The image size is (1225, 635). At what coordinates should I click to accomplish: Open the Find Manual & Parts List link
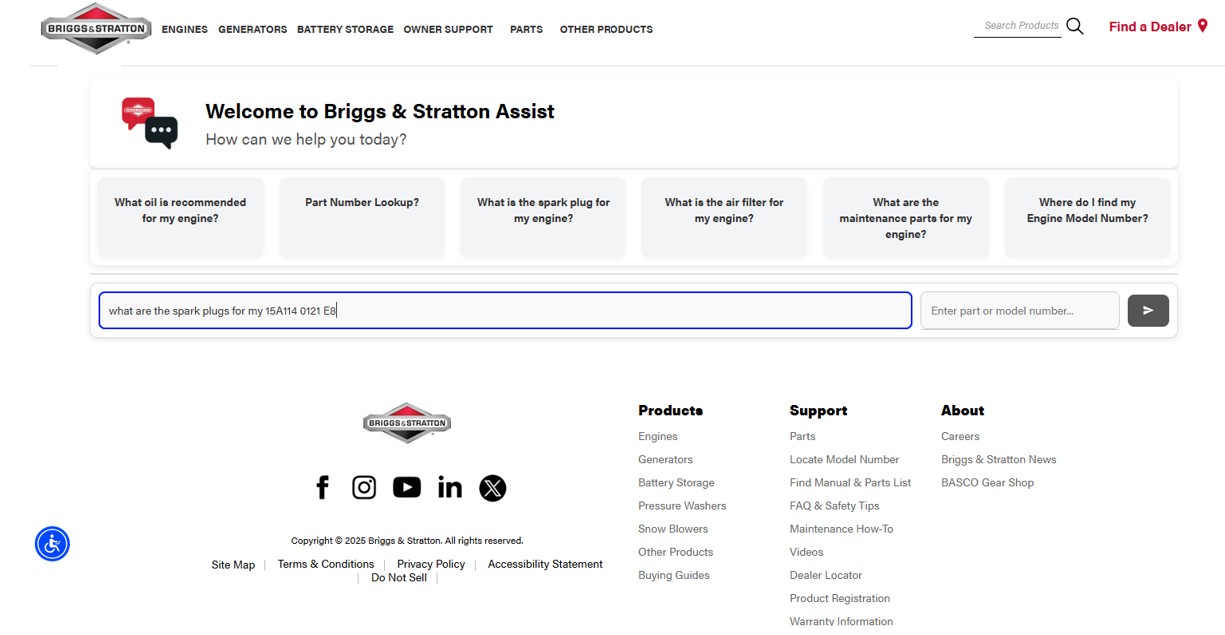coord(850,482)
